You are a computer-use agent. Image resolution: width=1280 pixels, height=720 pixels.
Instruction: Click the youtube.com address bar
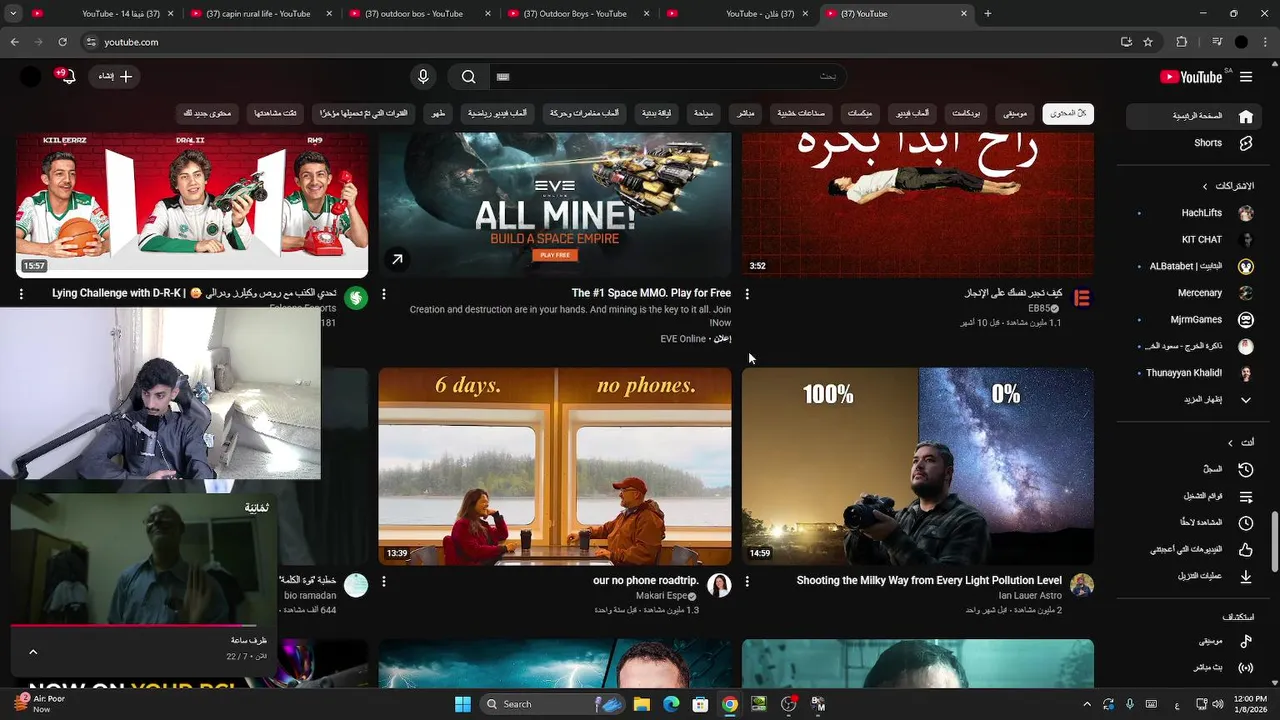click(600, 42)
